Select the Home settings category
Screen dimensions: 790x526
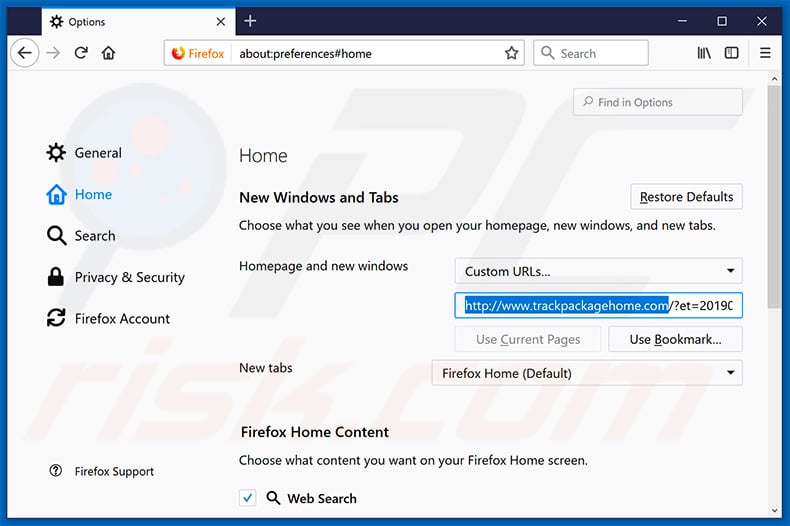(79, 194)
